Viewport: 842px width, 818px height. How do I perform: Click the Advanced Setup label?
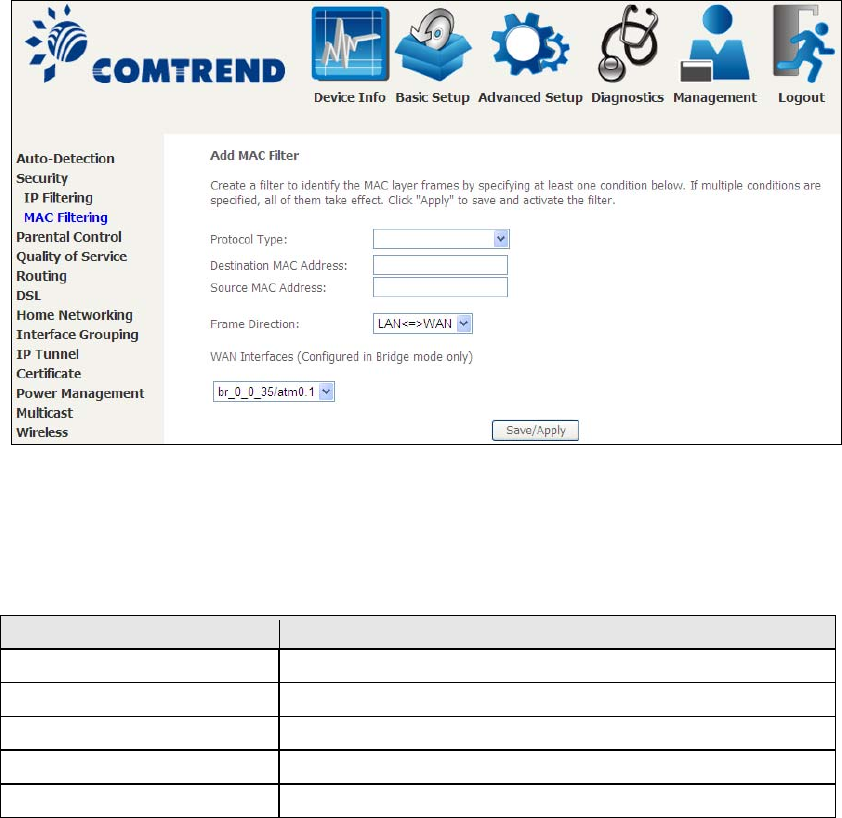(530, 98)
